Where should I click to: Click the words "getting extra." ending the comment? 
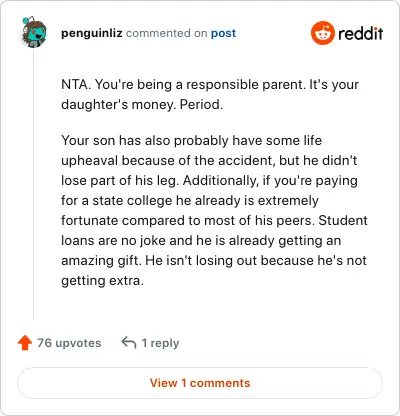tap(102, 281)
